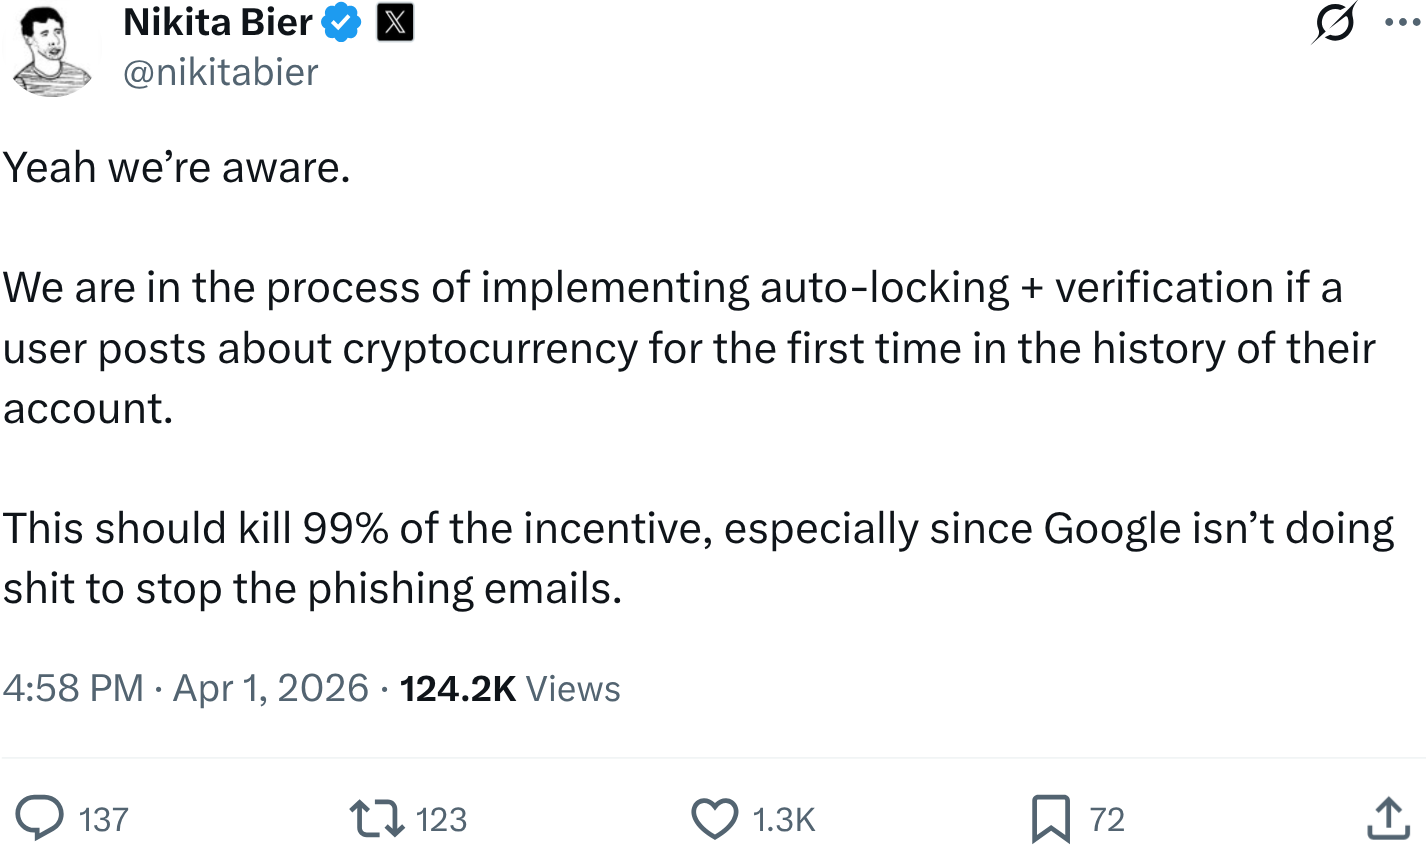
Task: Click the paragraph about phishing emails
Action: (x=698, y=559)
